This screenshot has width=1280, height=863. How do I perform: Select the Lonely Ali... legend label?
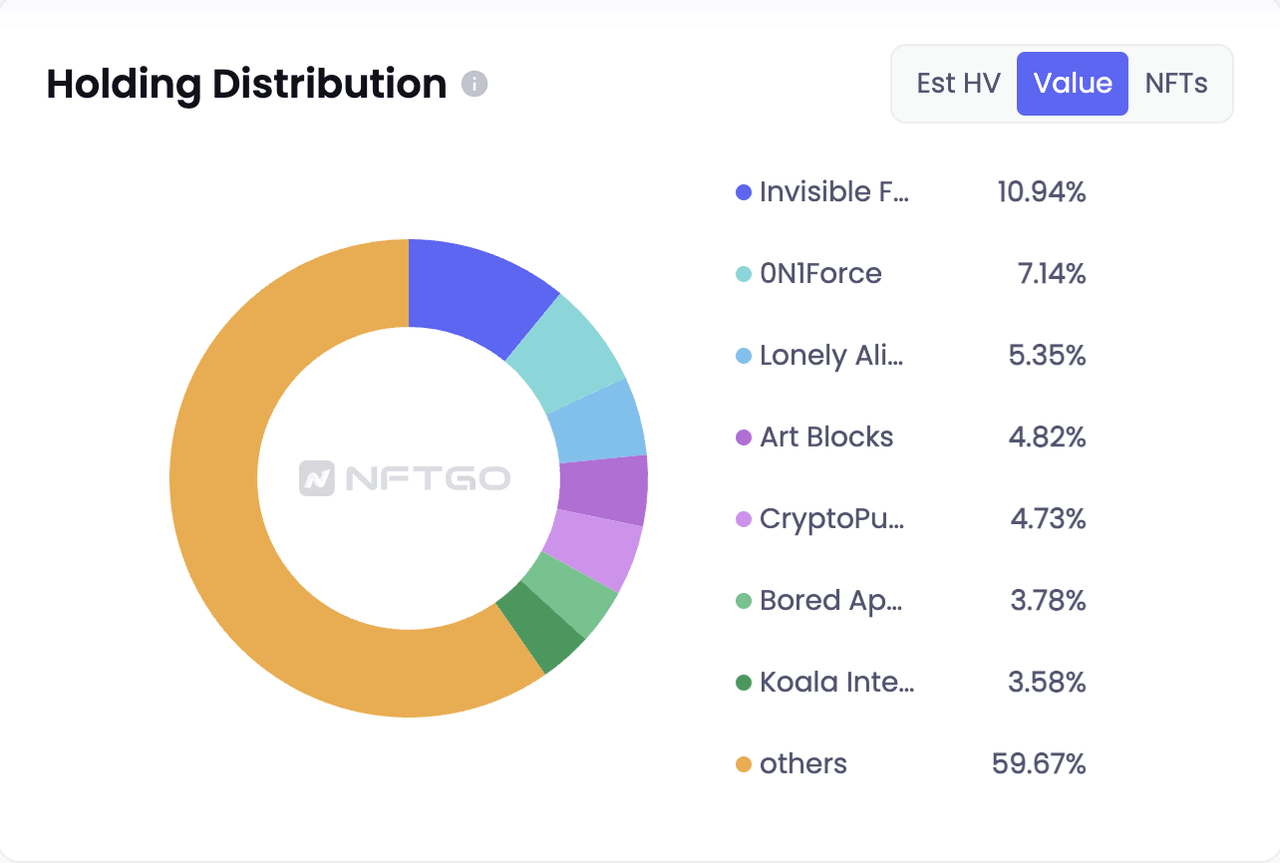tap(832, 356)
